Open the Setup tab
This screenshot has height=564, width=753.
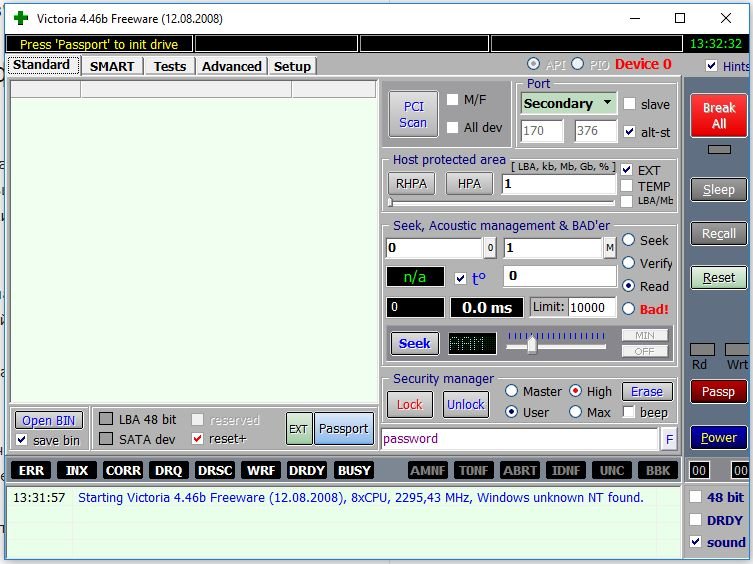tap(292, 66)
